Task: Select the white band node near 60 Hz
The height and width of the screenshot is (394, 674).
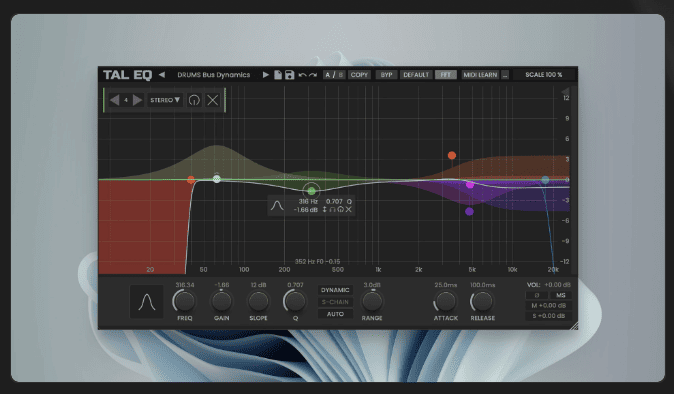Action: point(217,179)
